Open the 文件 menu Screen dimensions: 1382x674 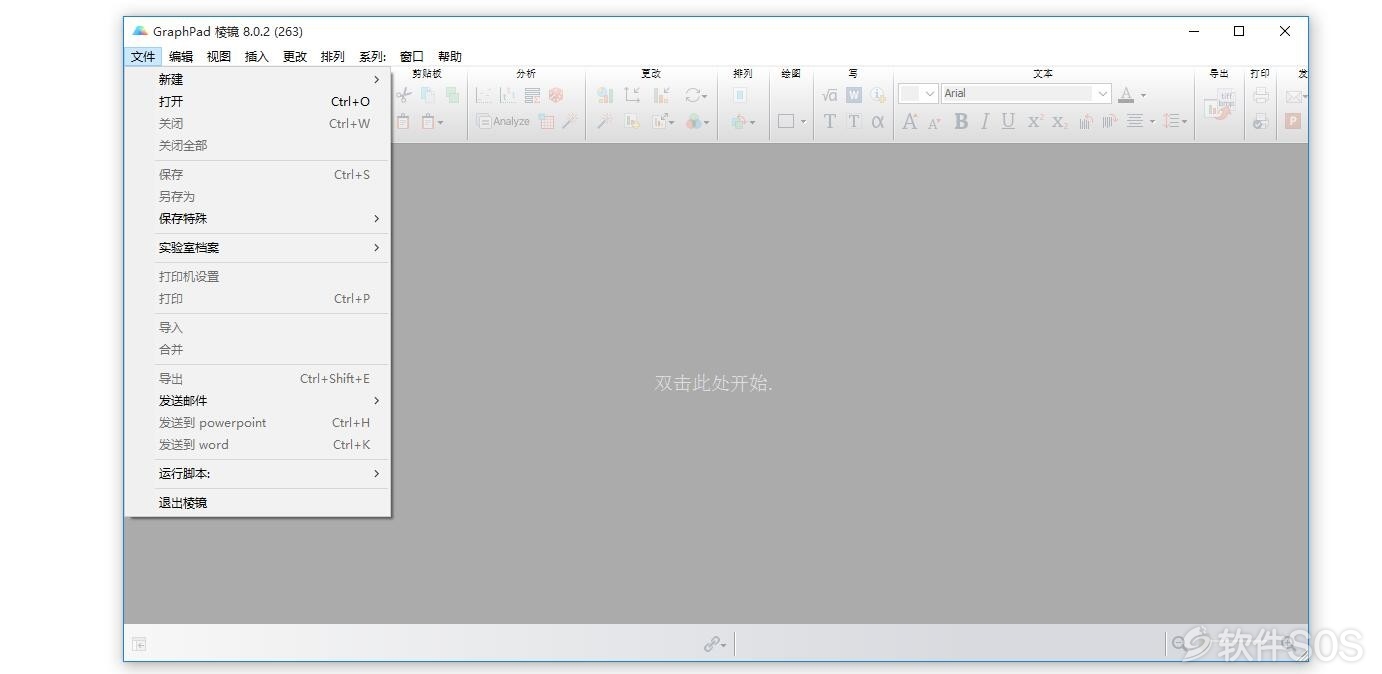[143, 57]
